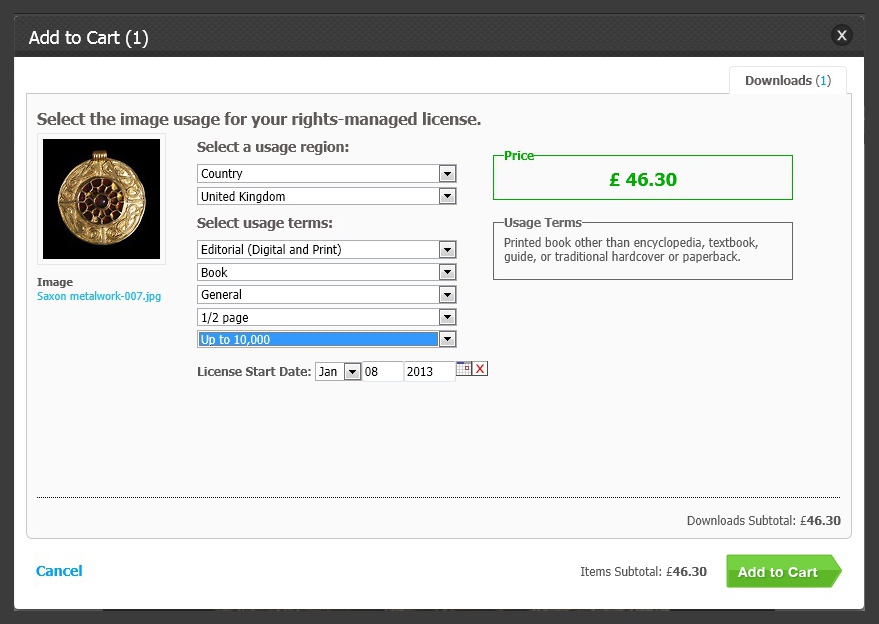This screenshot has width=879, height=624.
Task: Open the General usage dropdown
Action: (447, 295)
